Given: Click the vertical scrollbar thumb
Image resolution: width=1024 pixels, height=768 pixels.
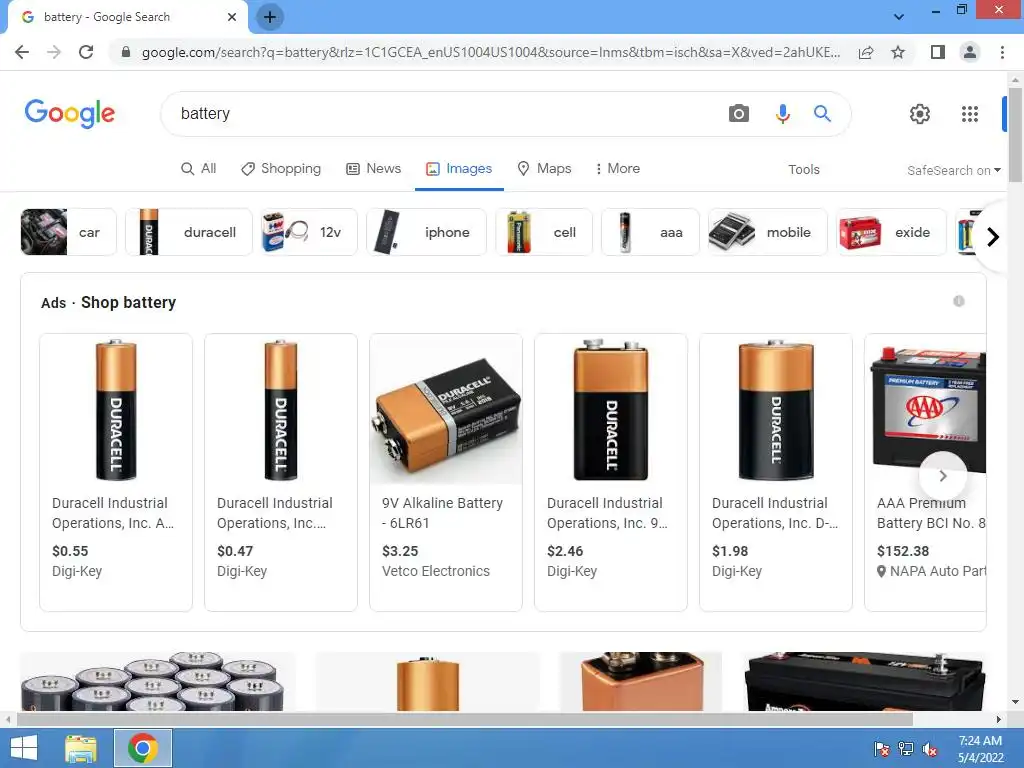Looking at the screenshot, I should [x=1015, y=134].
